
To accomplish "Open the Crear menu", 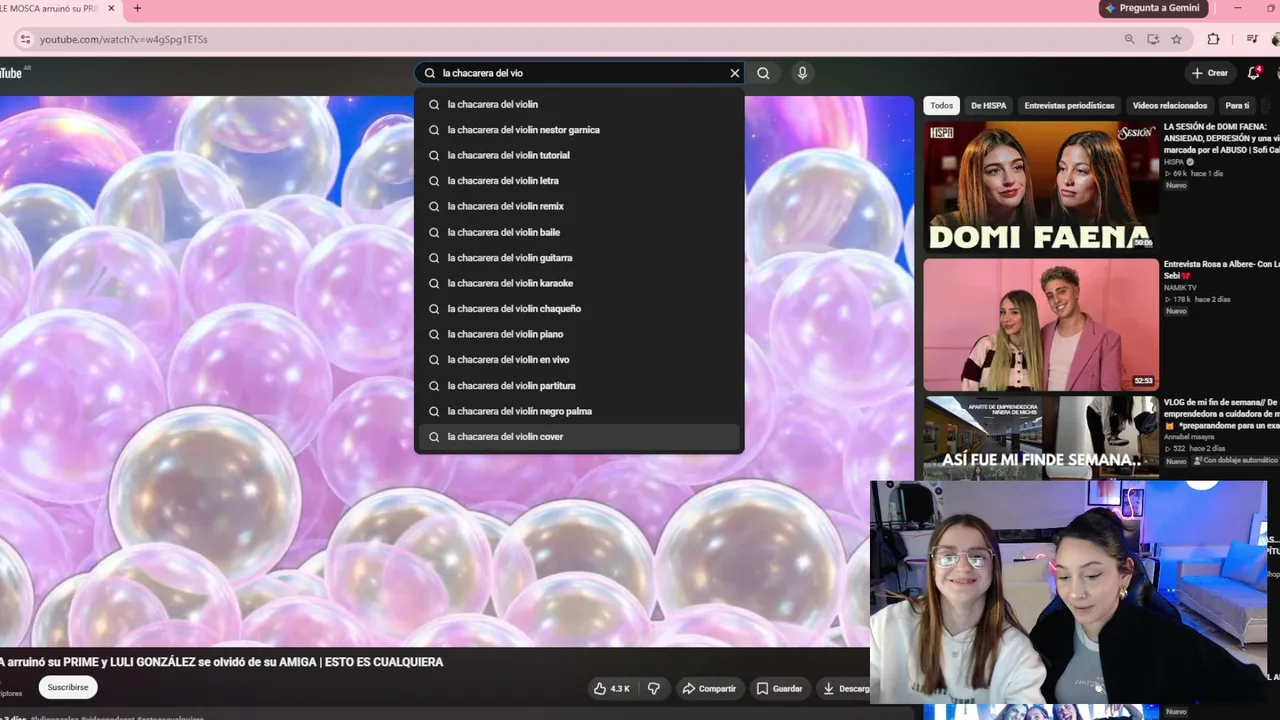I will pyautogui.click(x=1210, y=73).
